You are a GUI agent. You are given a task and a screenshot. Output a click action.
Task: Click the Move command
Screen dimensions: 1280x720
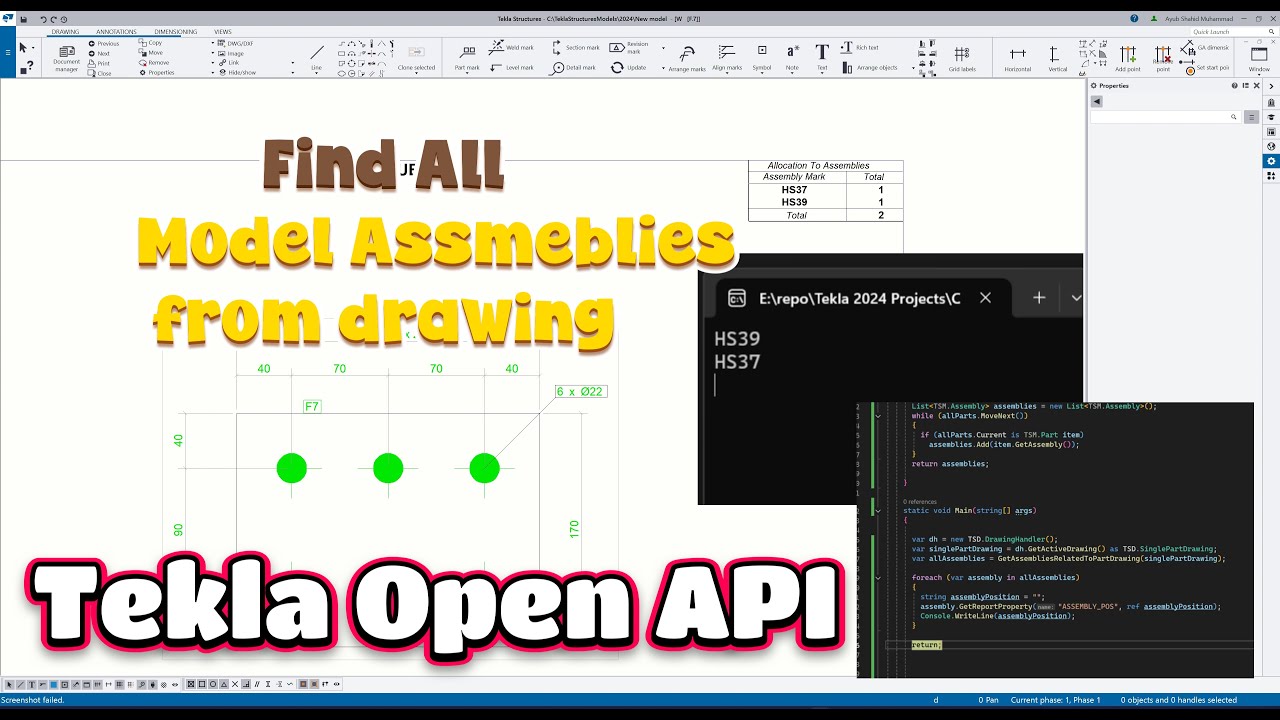(151, 53)
